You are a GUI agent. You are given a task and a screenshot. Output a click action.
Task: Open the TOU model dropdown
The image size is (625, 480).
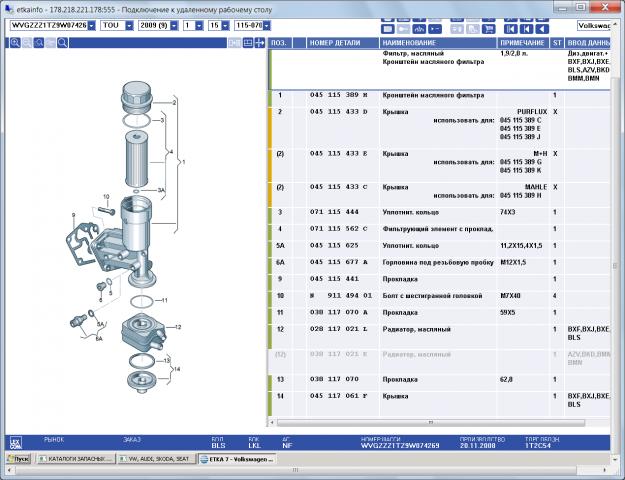click(x=129, y=26)
